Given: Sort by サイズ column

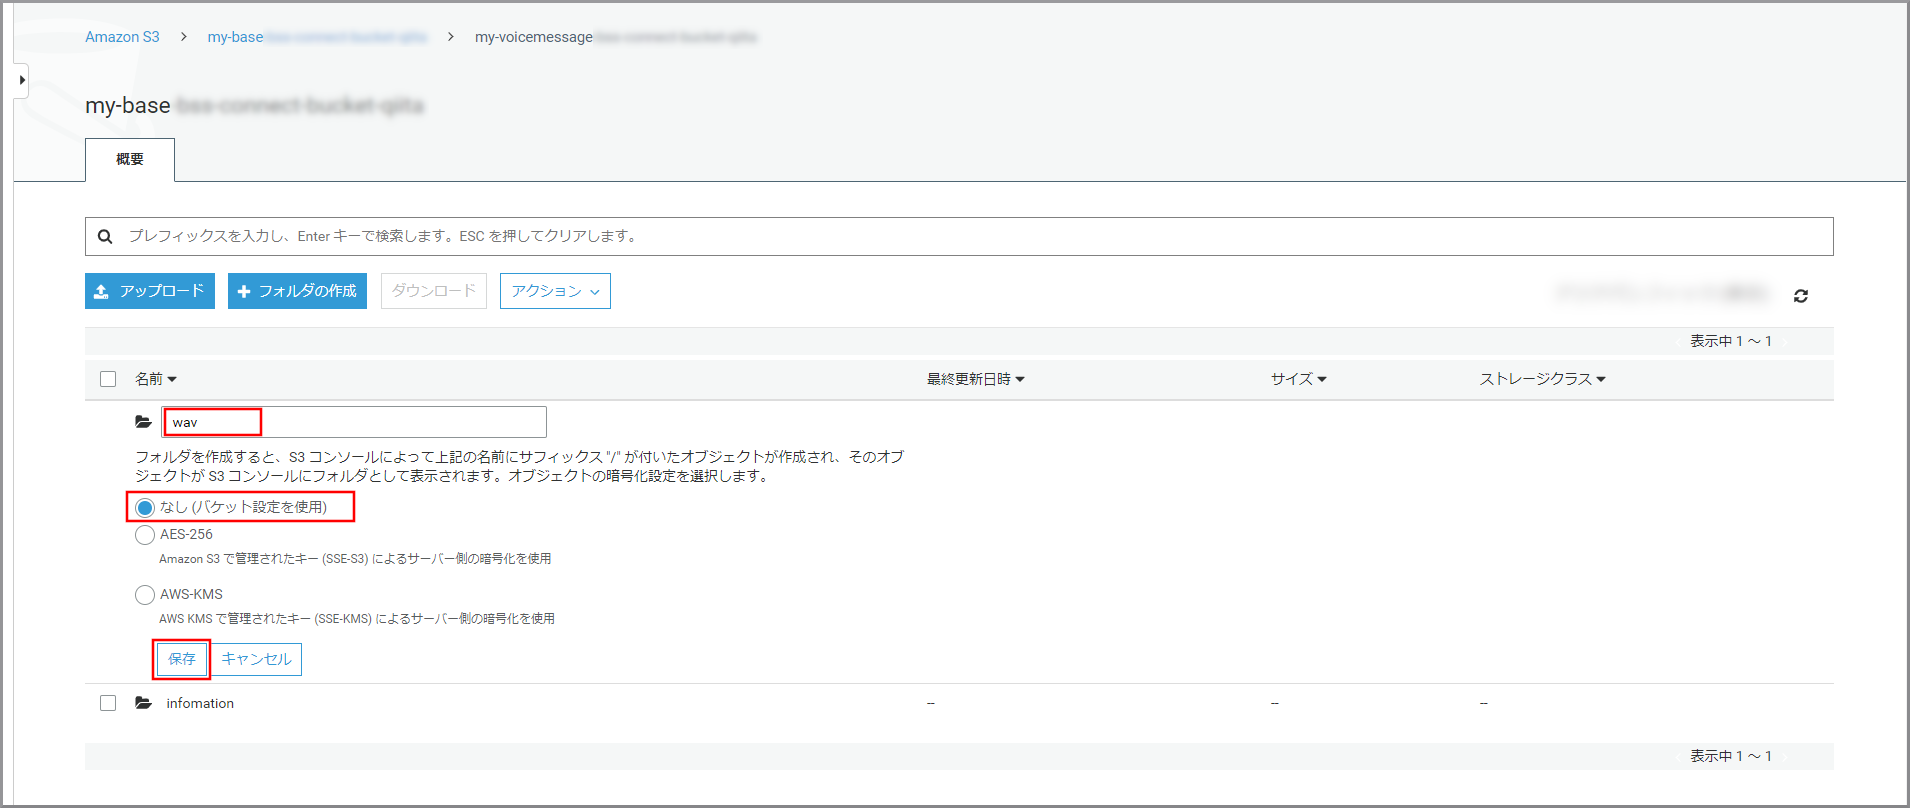Looking at the screenshot, I should tap(1299, 379).
